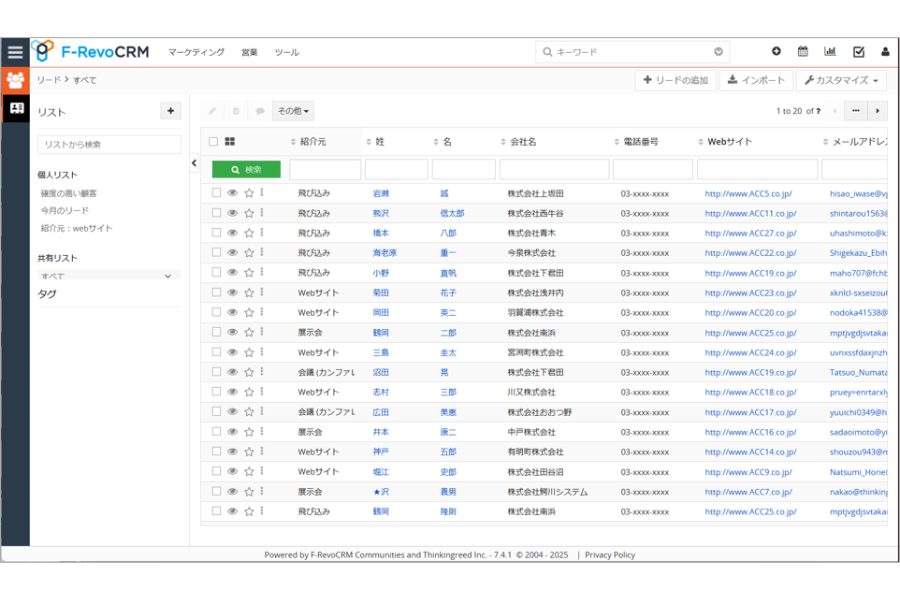Open the カスタマイズ dropdown
The height and width of the screenshot is (600, 900).
click(x=841, y=80)
